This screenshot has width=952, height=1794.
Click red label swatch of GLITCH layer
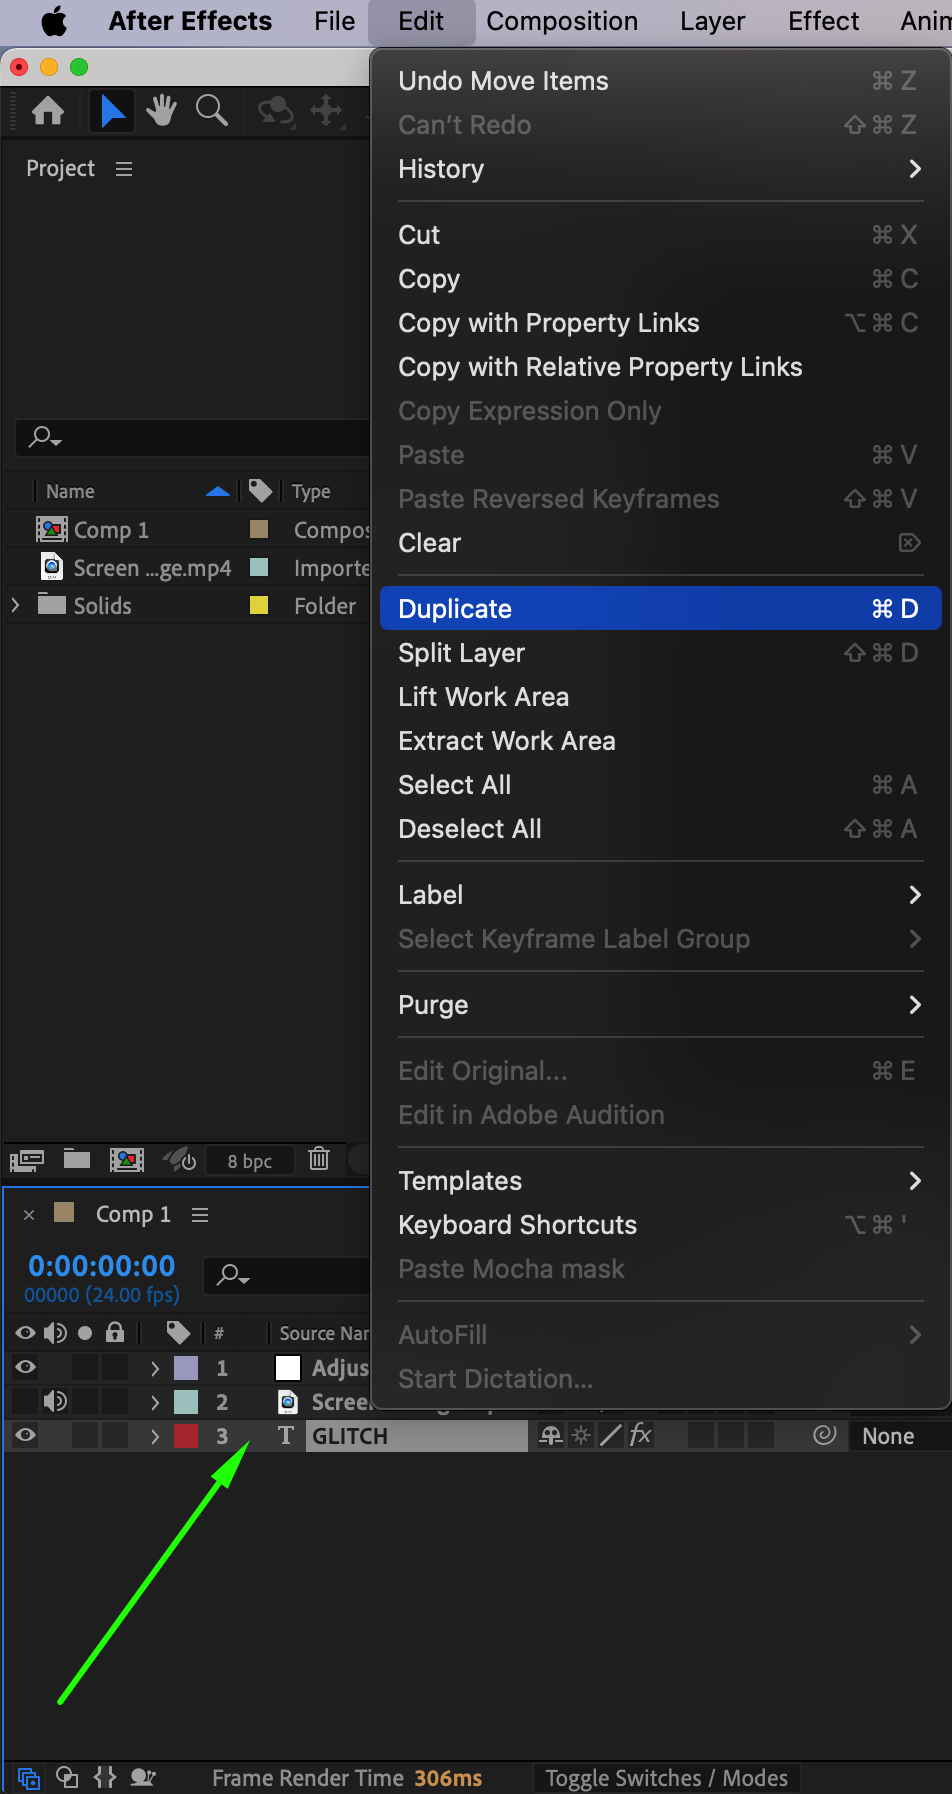click(186, 1436)
